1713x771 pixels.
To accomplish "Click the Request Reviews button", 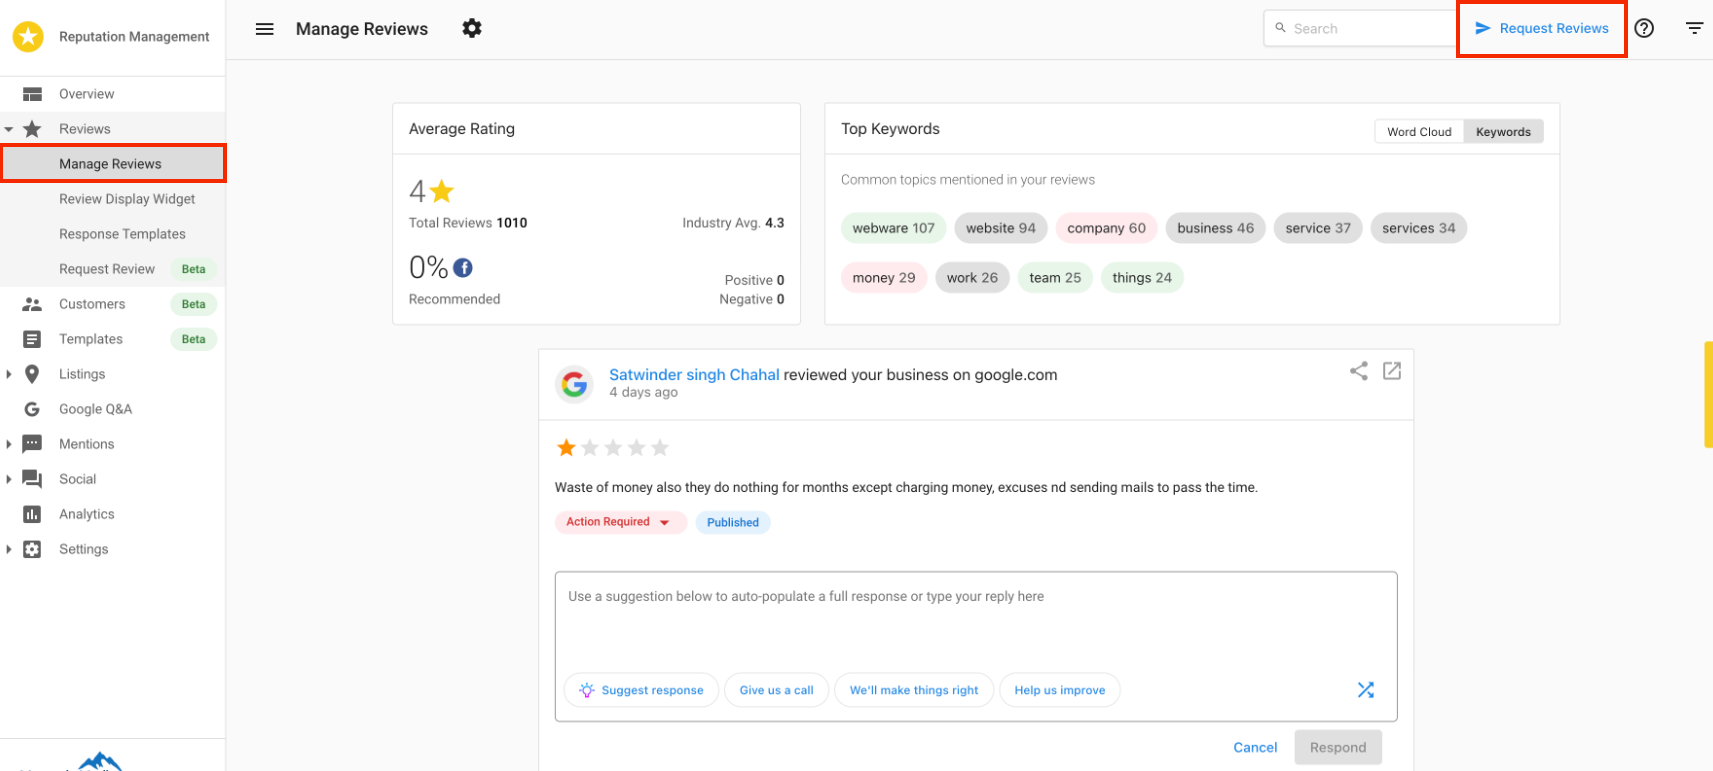I will click(1541, 28).
